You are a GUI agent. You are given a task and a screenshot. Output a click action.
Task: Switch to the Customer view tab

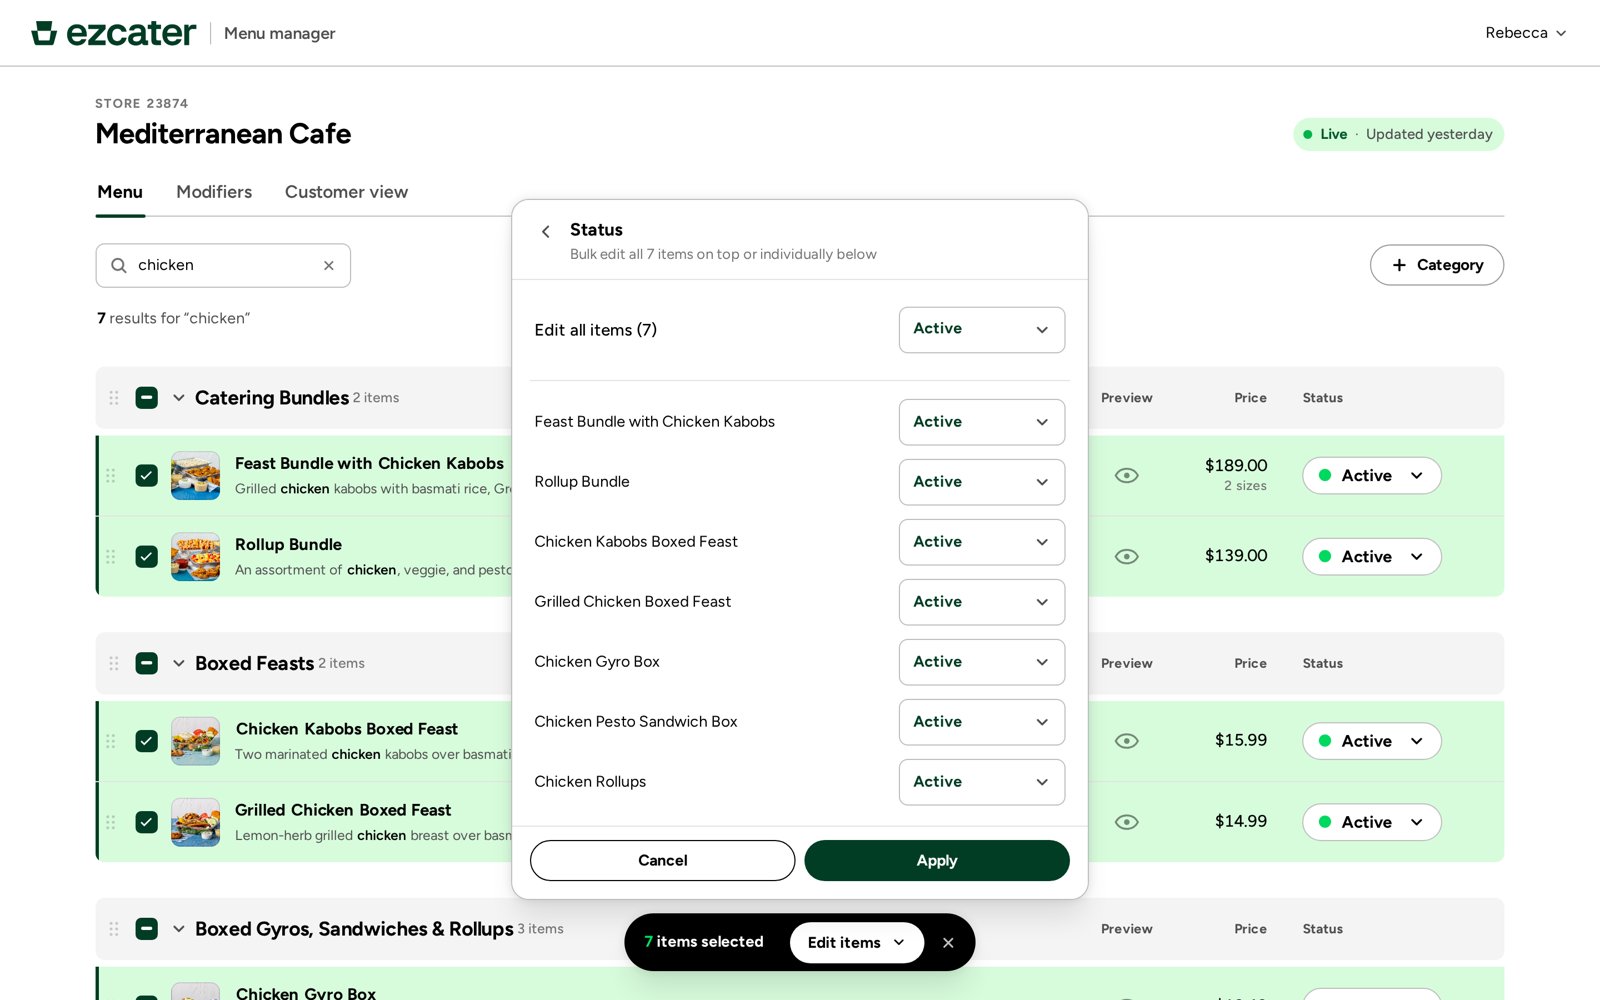(x=346, y=192)
